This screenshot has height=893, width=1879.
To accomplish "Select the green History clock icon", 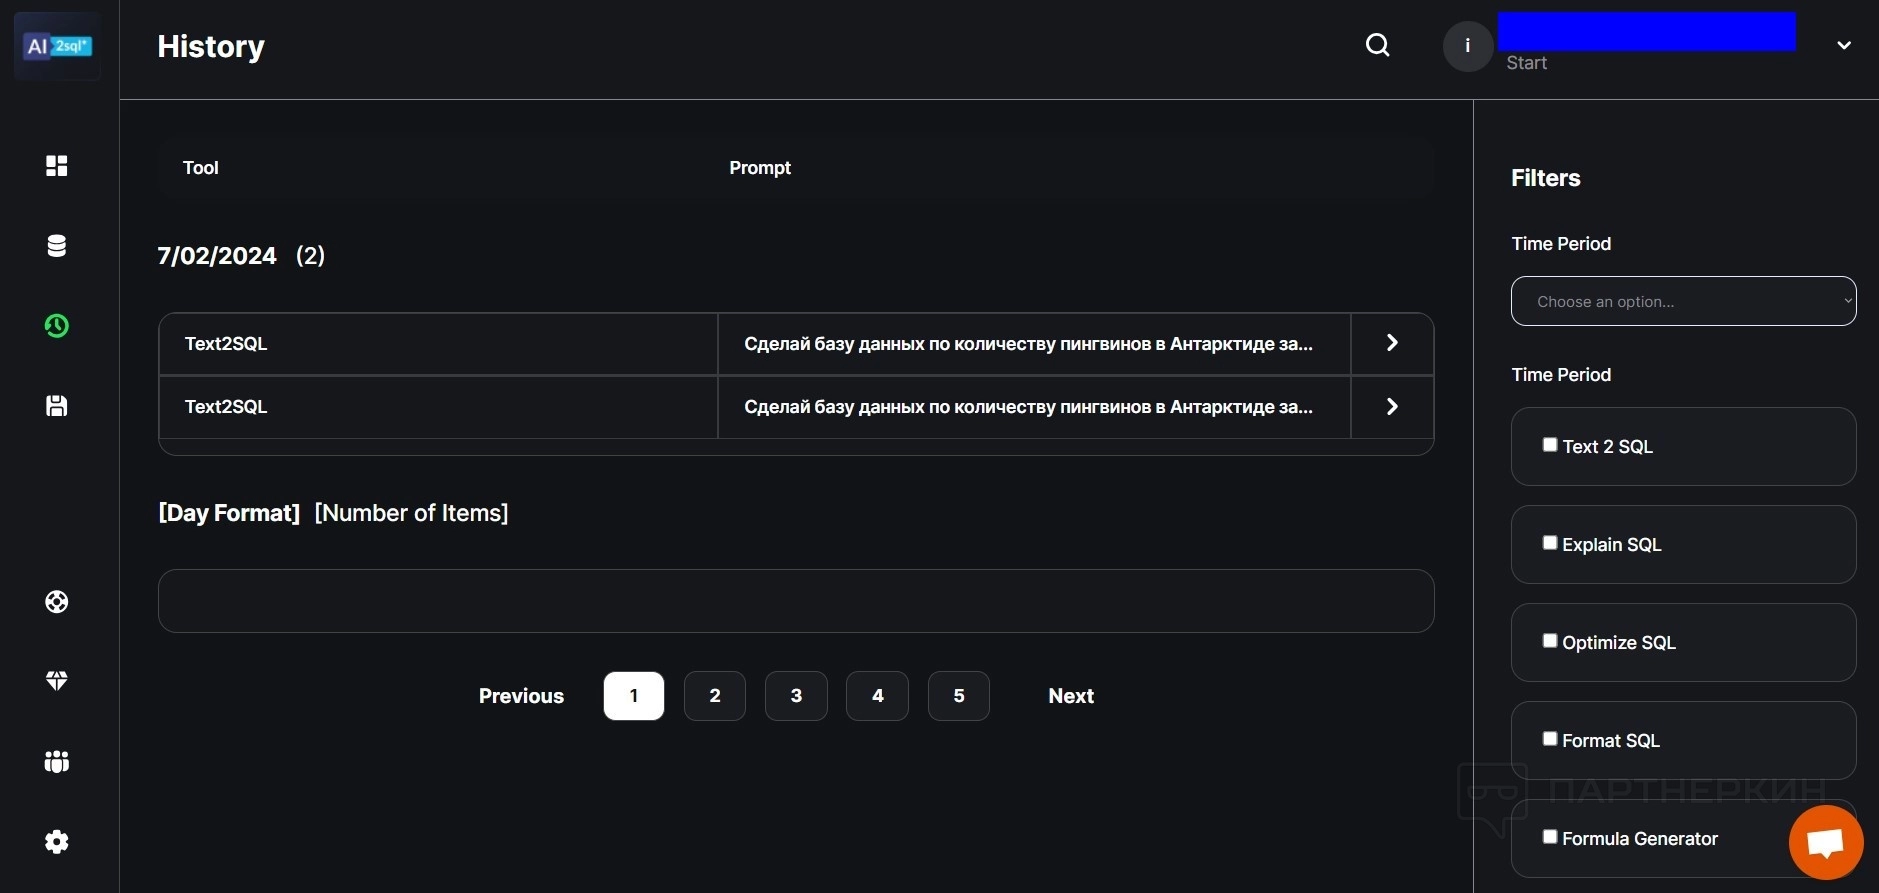I will (57, 326).
